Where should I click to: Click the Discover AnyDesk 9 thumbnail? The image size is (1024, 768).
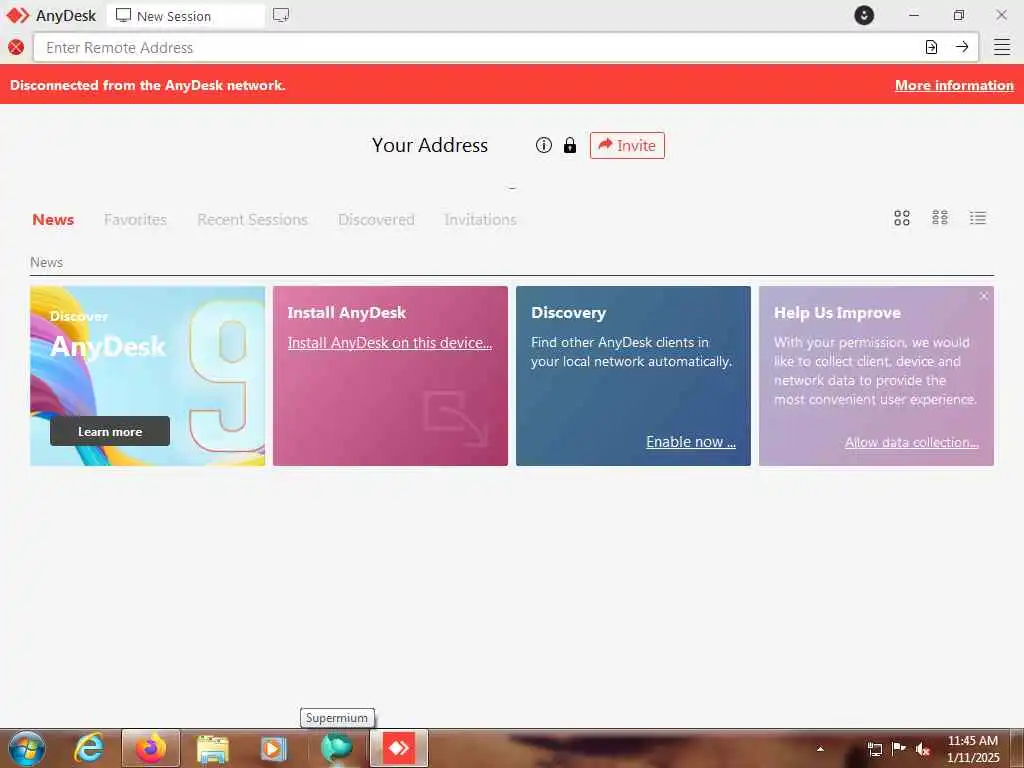tap(148, 376)
